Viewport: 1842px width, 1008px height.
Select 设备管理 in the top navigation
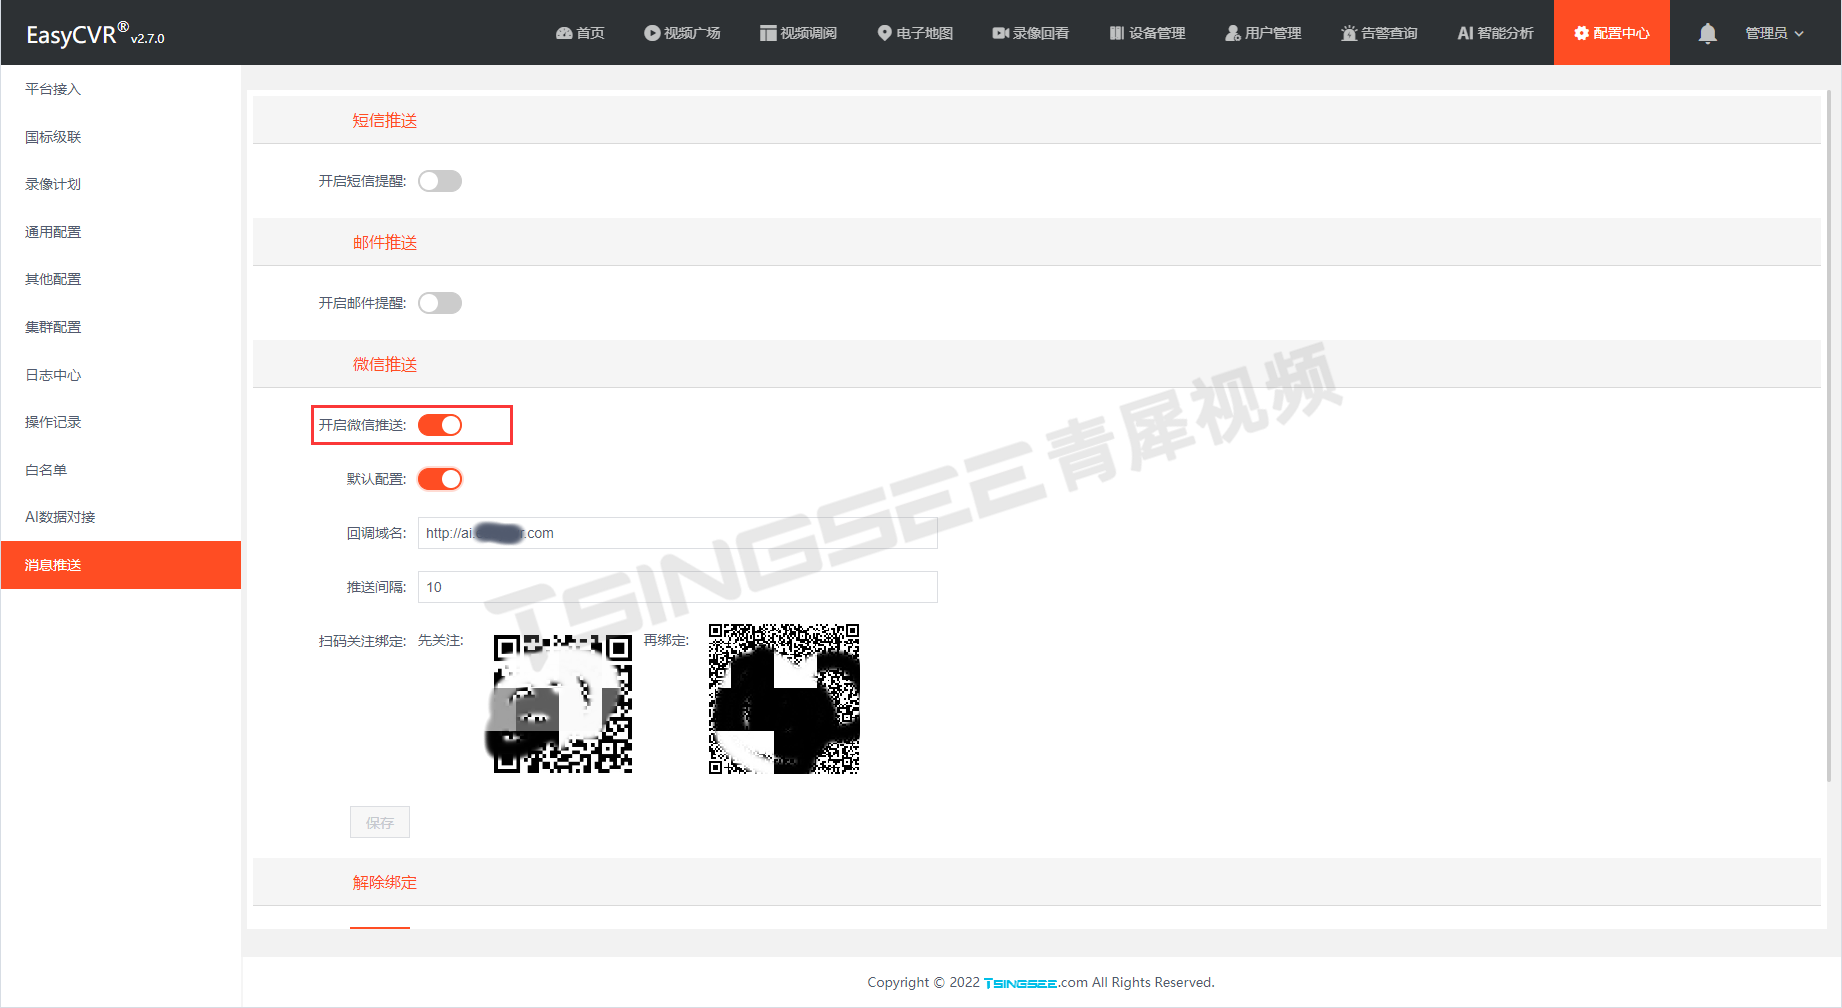point(1147,33)
